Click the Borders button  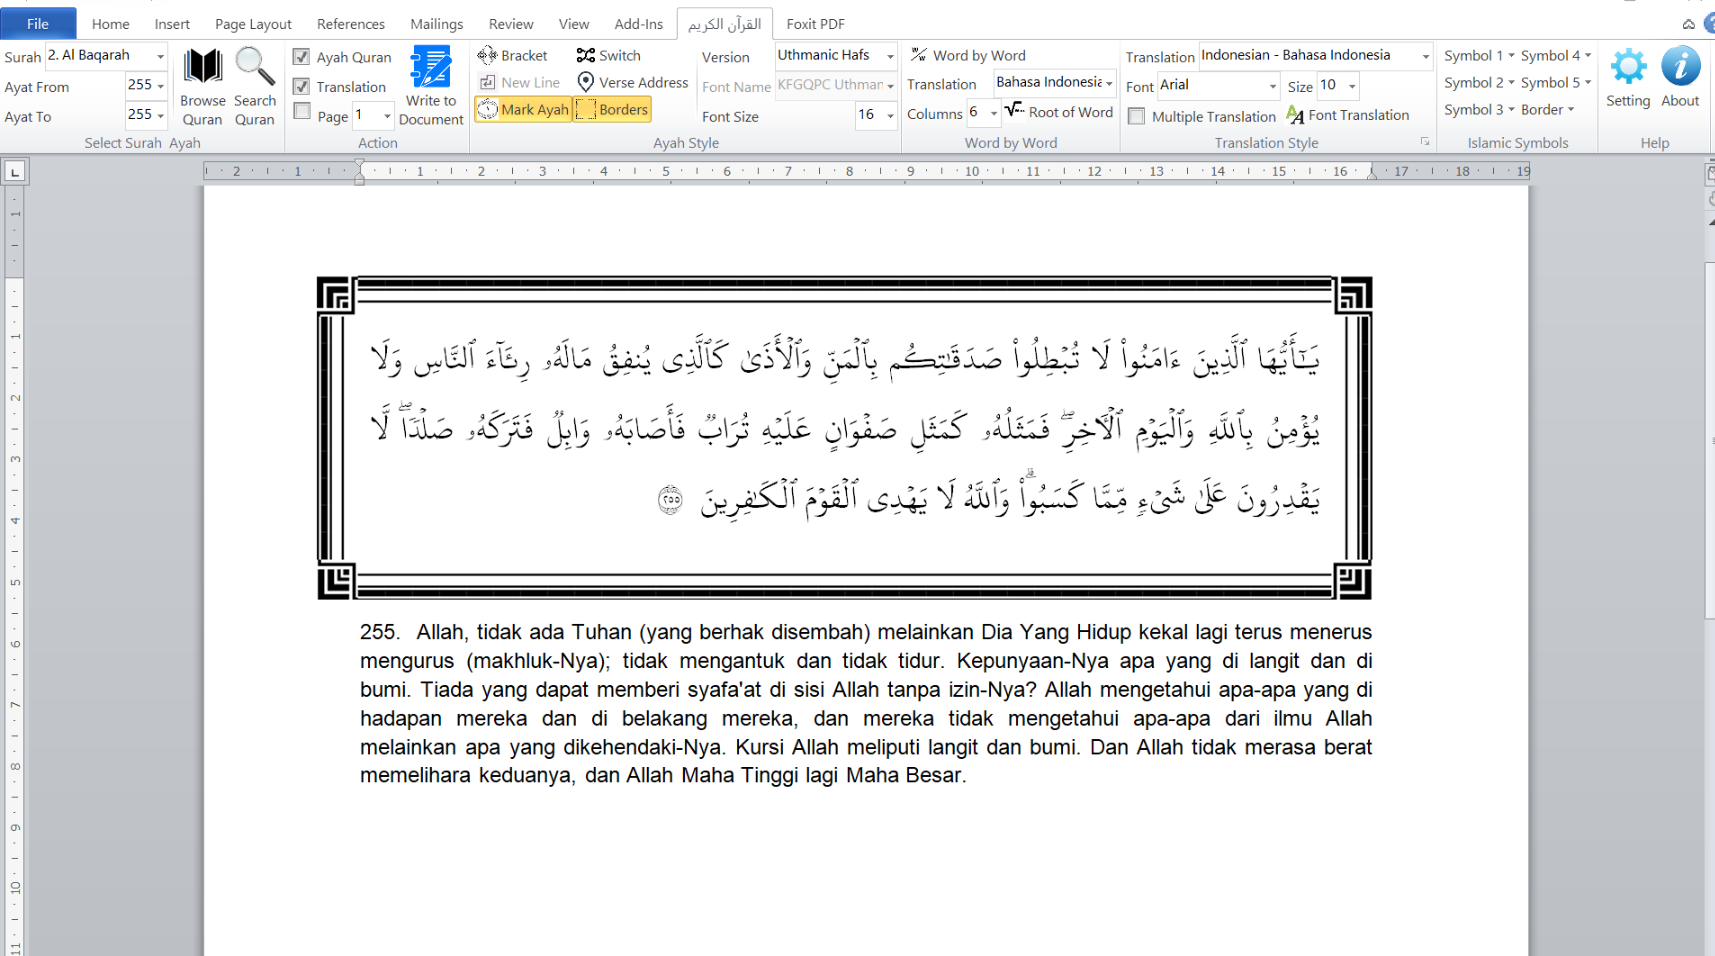[612, 109]
